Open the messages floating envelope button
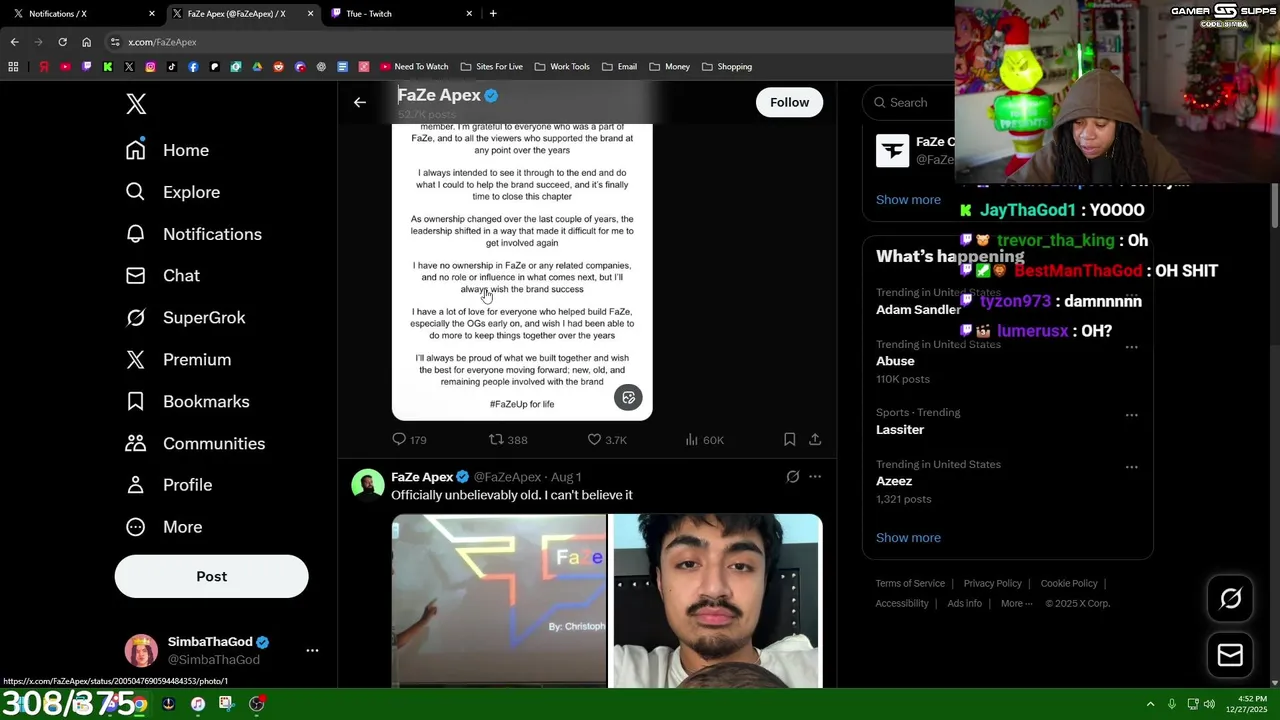 click(1230, 655)
